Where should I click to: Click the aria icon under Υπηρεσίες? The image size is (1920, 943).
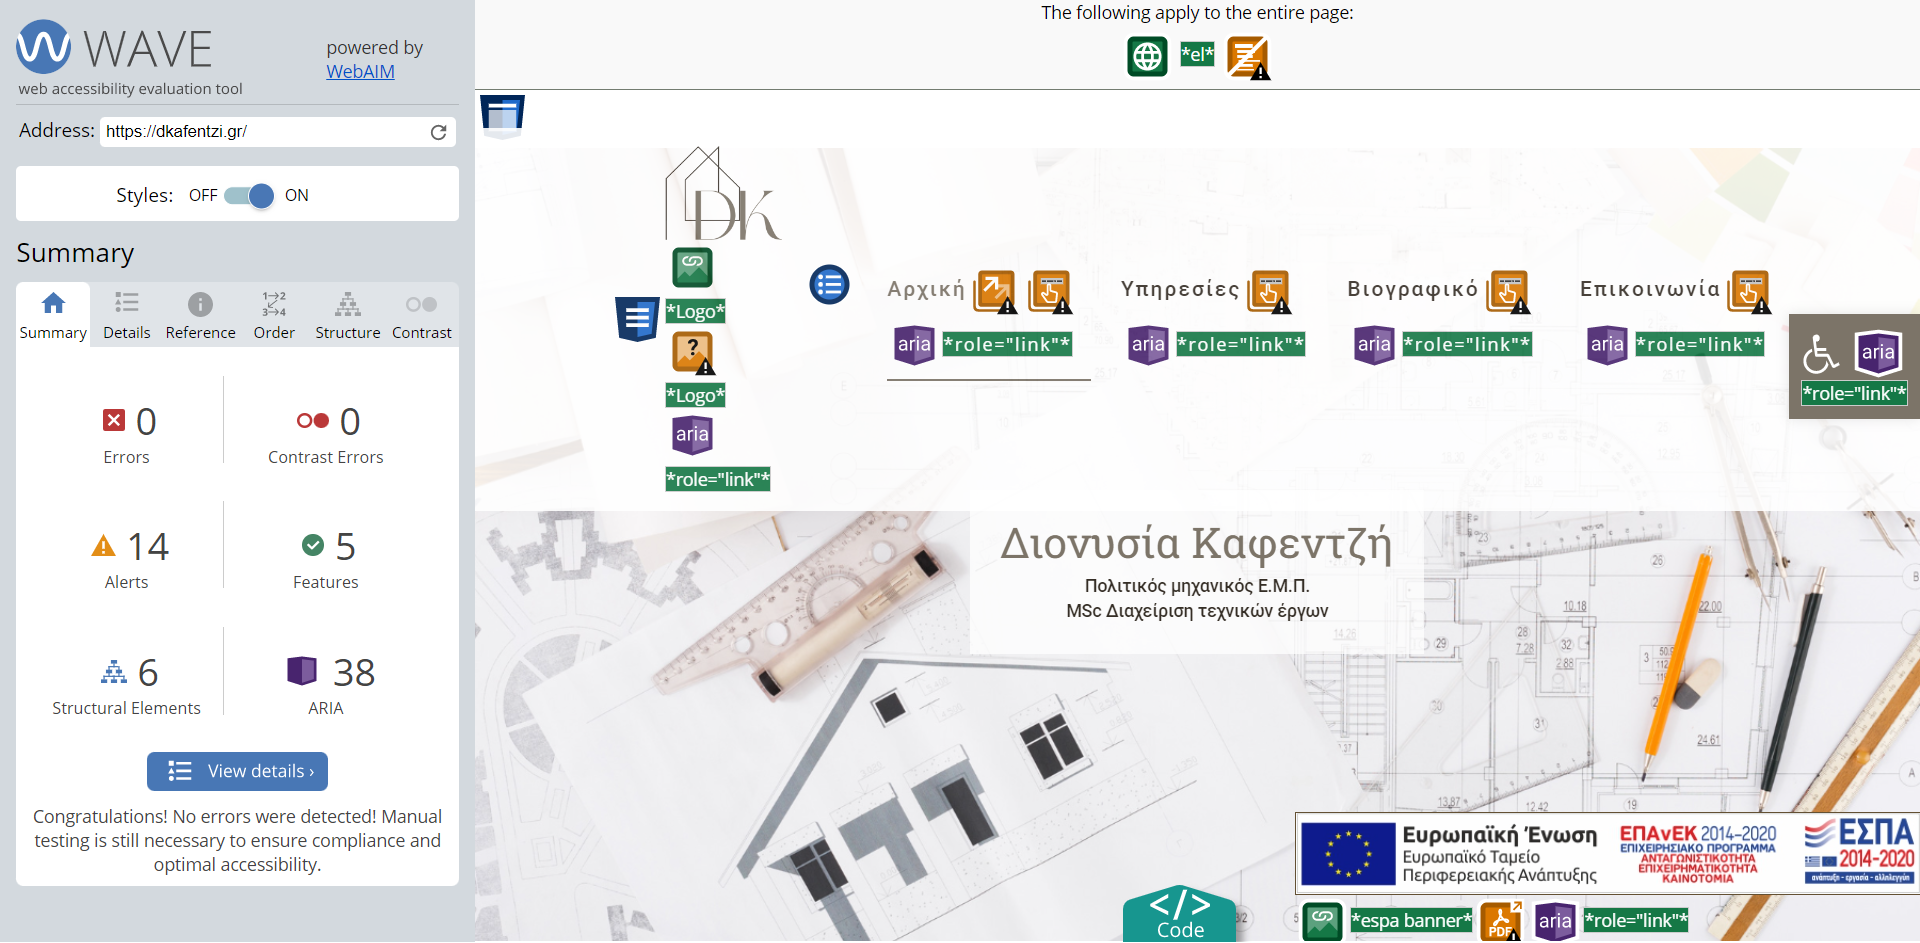click(1148, 345)
